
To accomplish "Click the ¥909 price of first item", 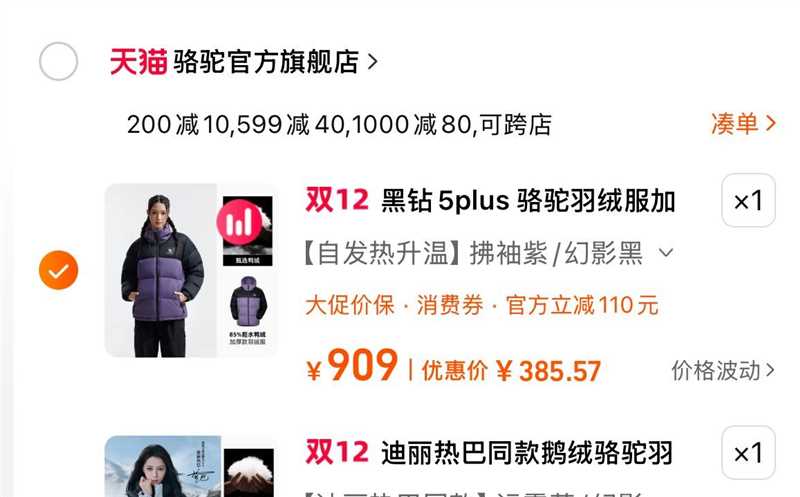I will 352,365.
